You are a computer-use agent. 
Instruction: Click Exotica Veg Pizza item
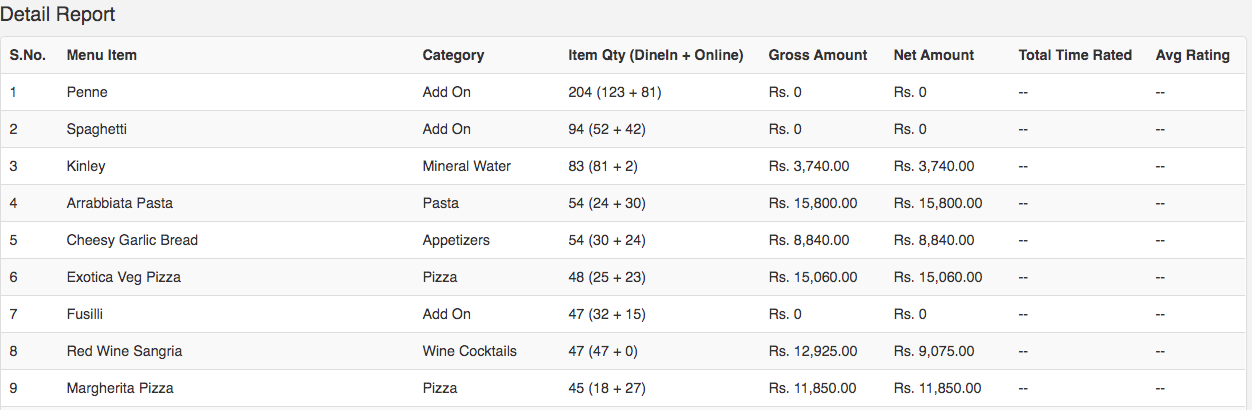[x=124, y=277]
